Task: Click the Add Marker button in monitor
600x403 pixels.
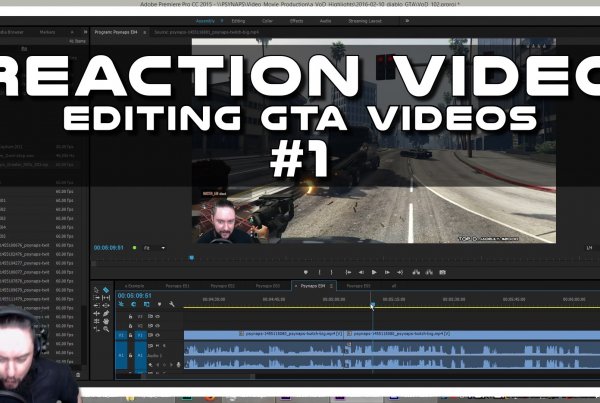Action: pyautogui.click(x=306, y=272)
